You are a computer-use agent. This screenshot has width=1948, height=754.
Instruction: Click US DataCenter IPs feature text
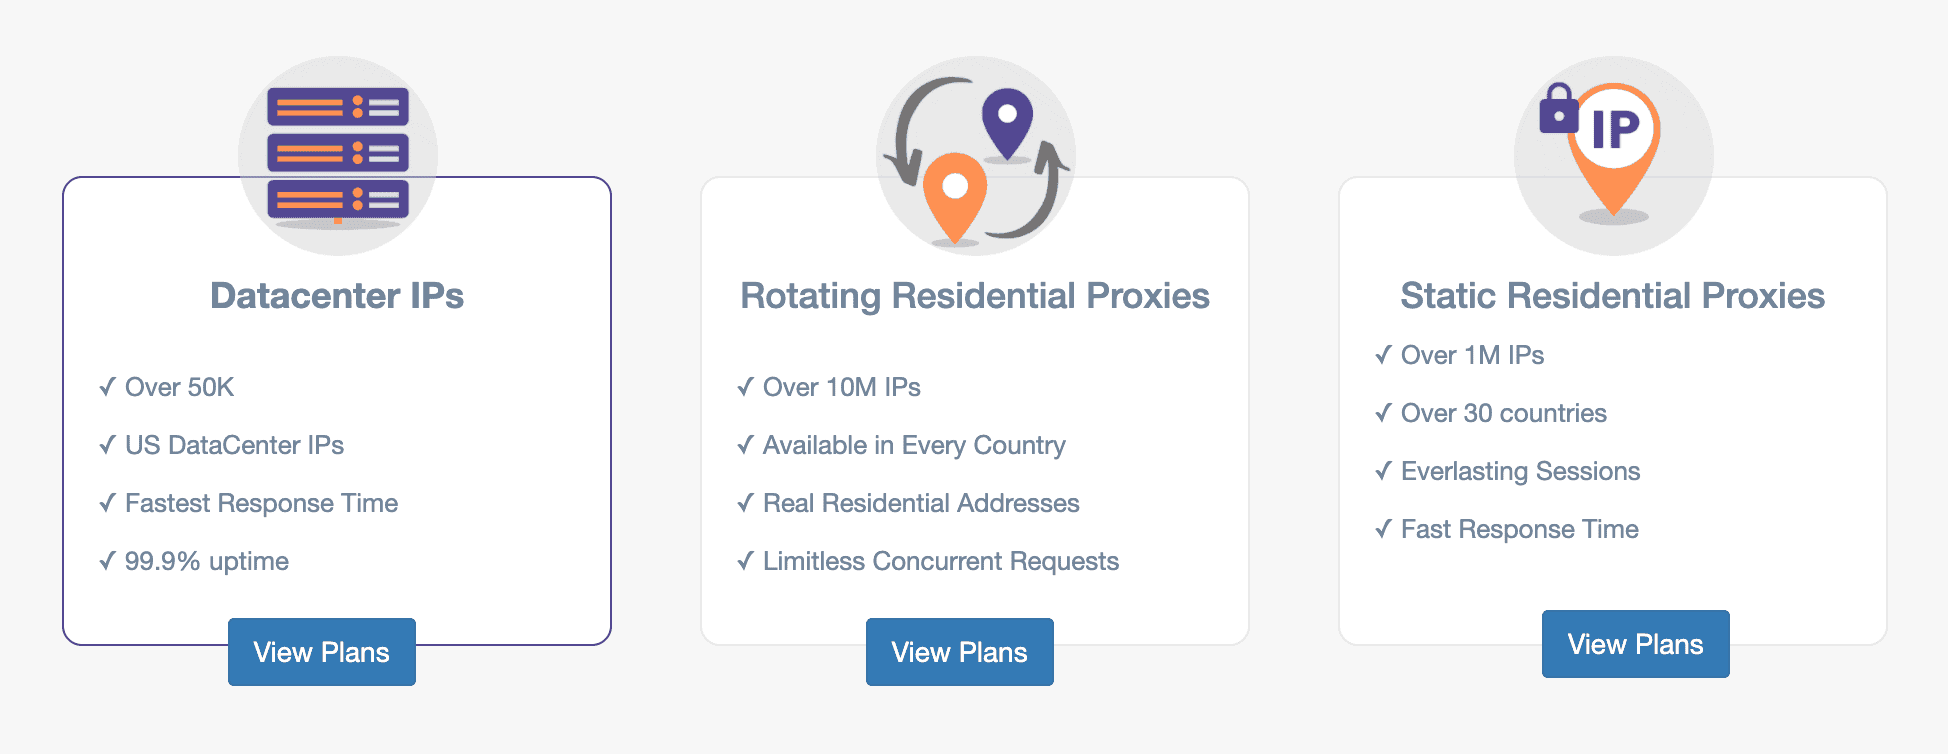tap(234, 445)
